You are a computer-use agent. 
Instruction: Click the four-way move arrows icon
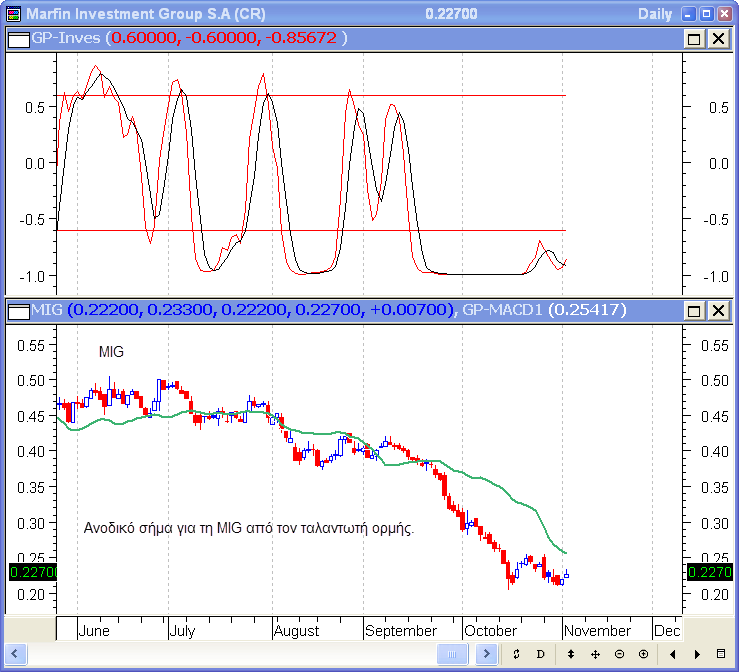tap(595, 654)
